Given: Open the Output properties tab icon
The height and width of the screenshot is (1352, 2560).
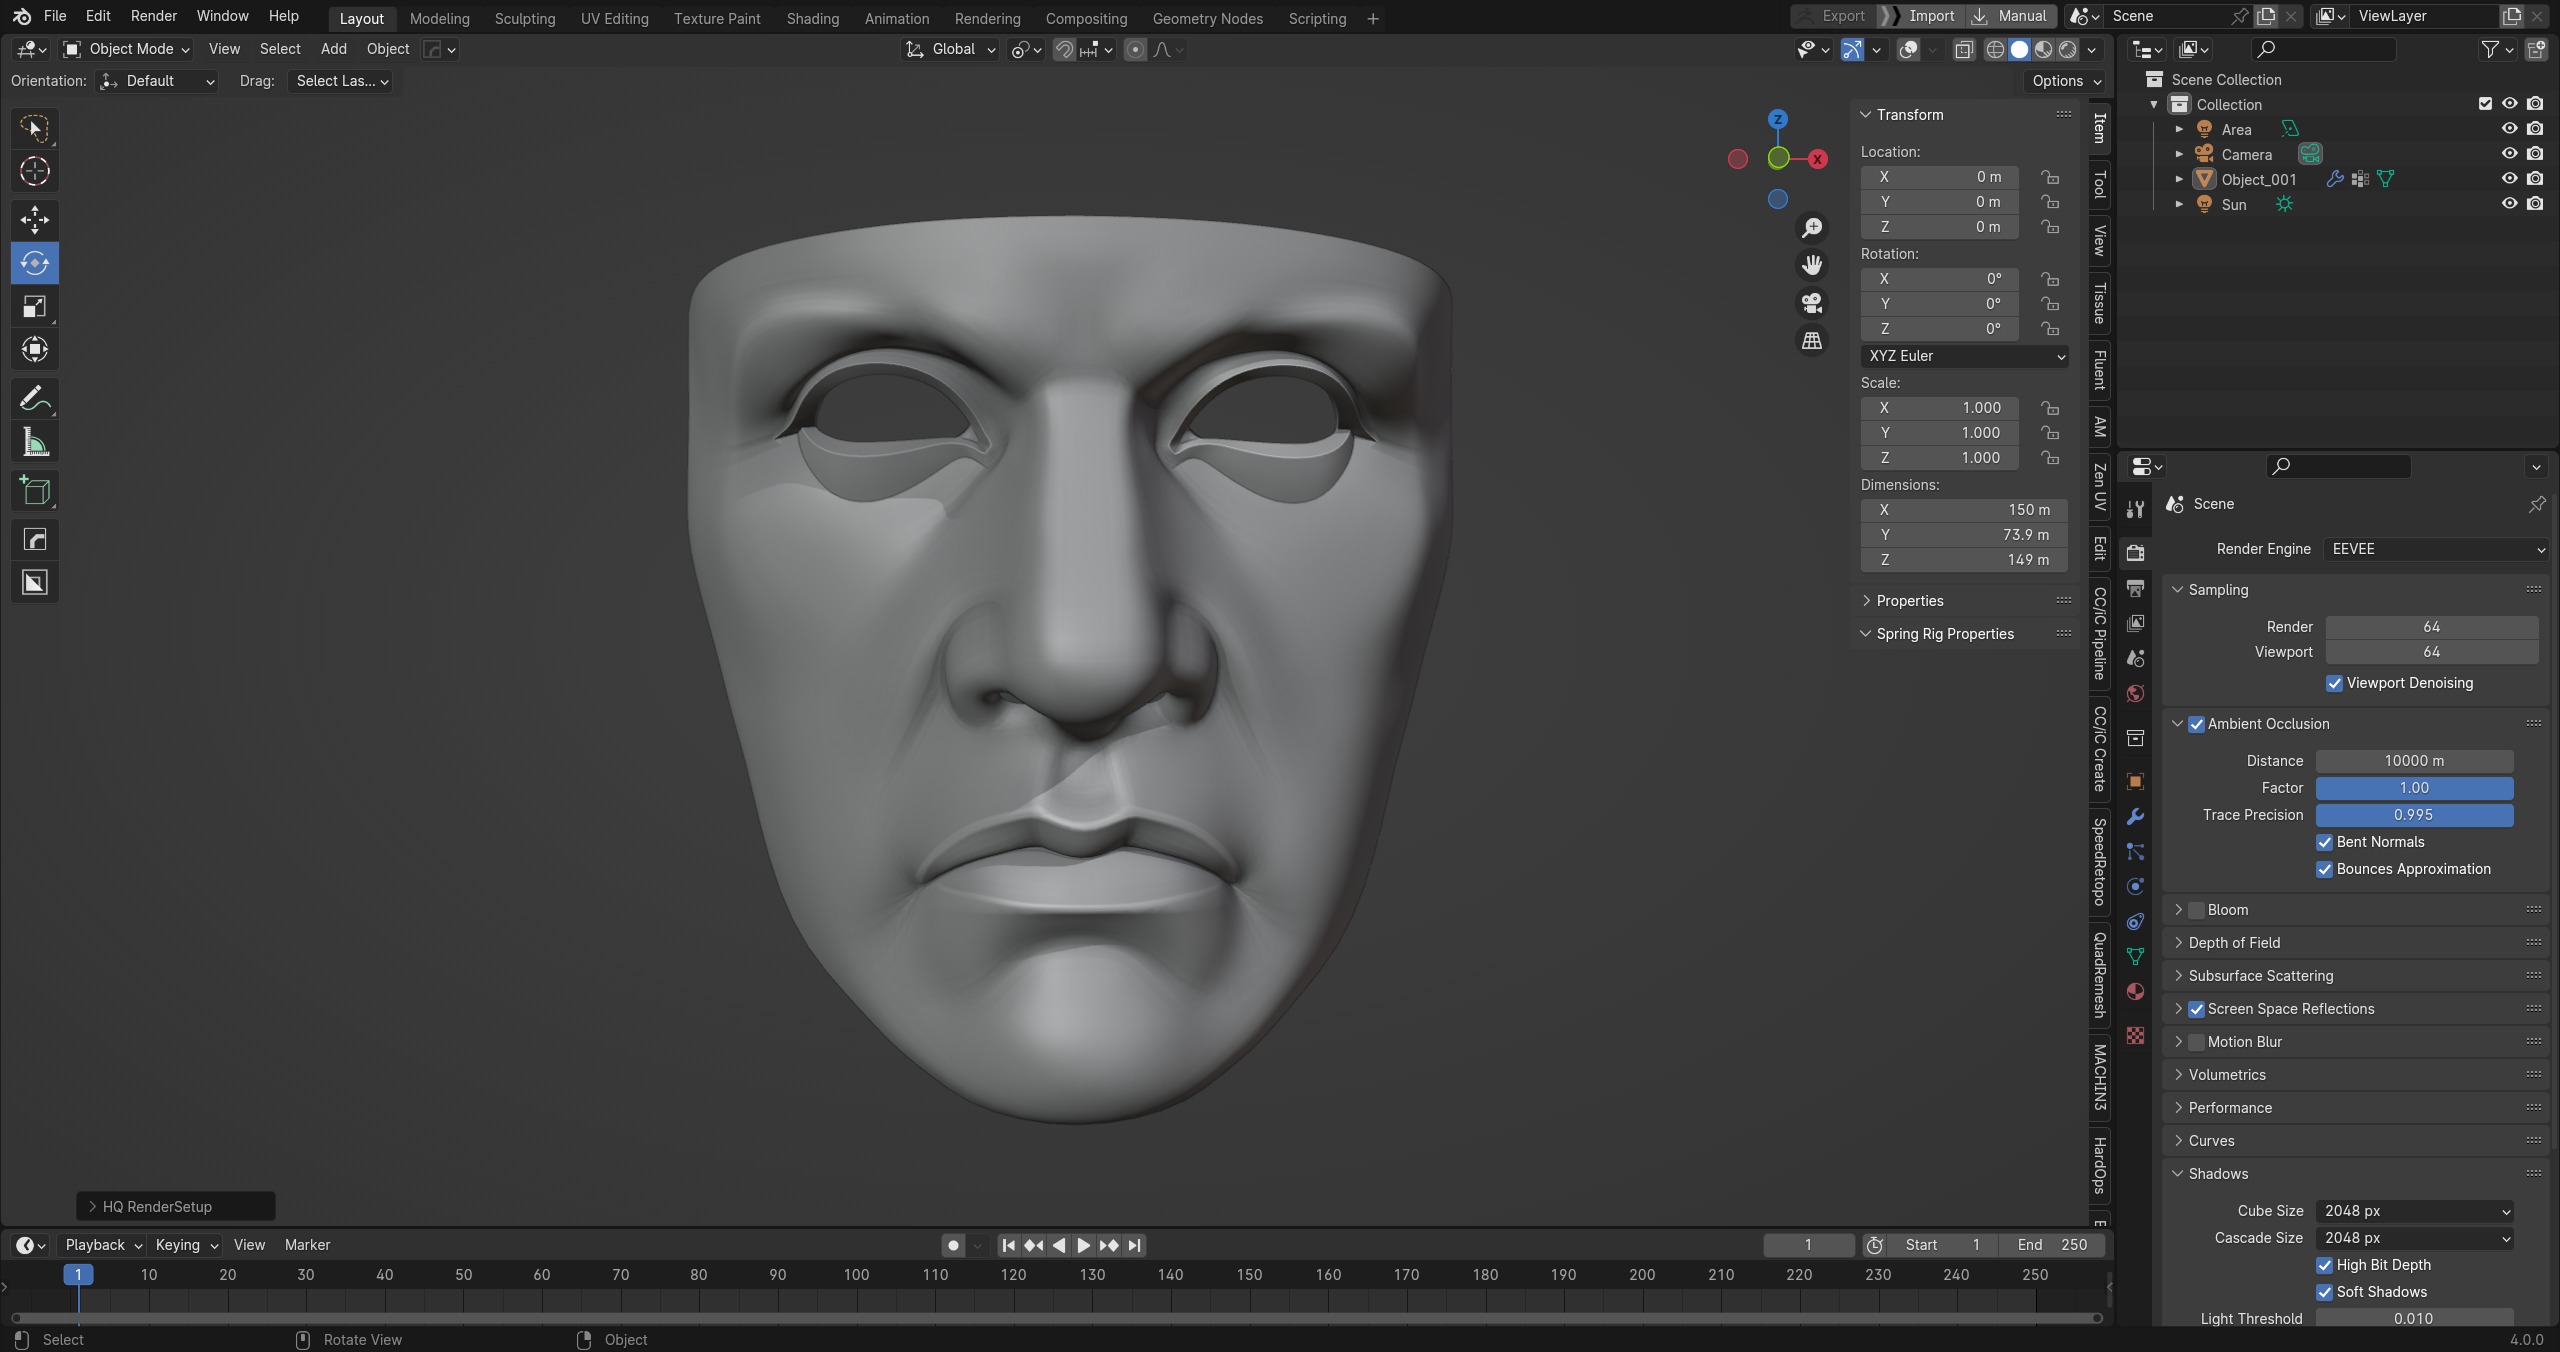Looking at the screenshot, I should (2135, 588).
